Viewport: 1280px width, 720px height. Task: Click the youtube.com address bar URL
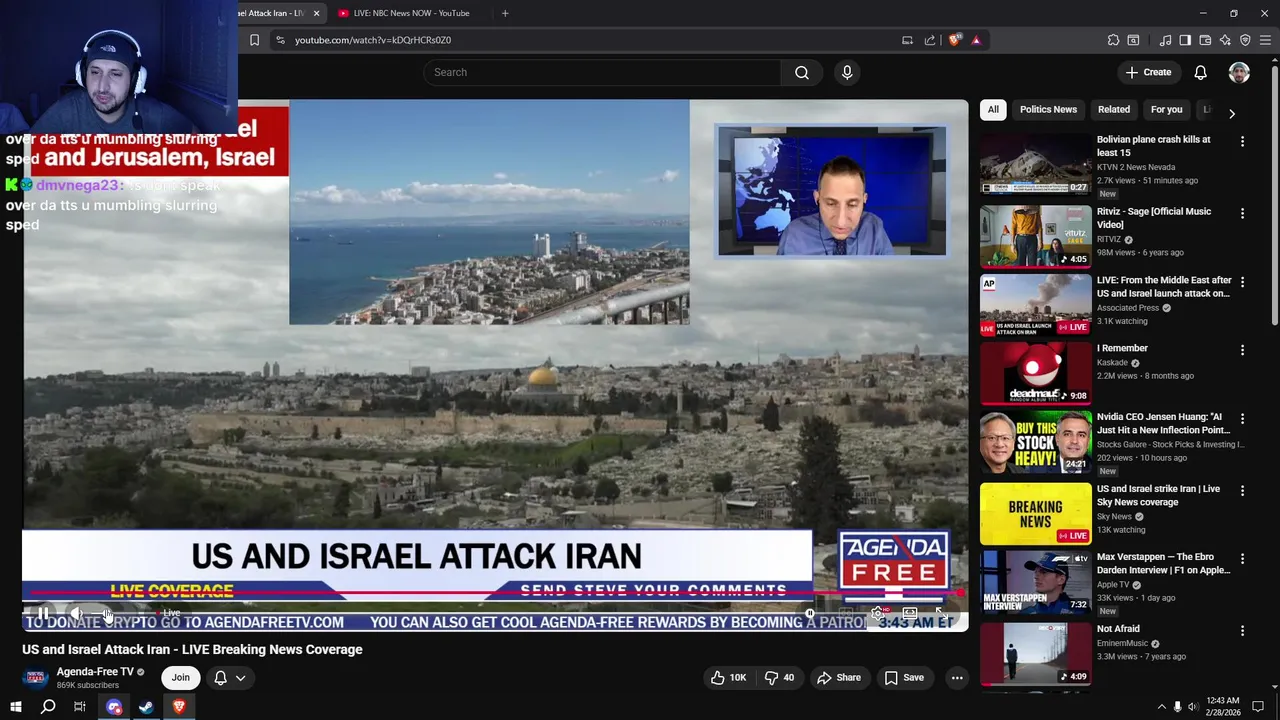[x=373, y=40]
